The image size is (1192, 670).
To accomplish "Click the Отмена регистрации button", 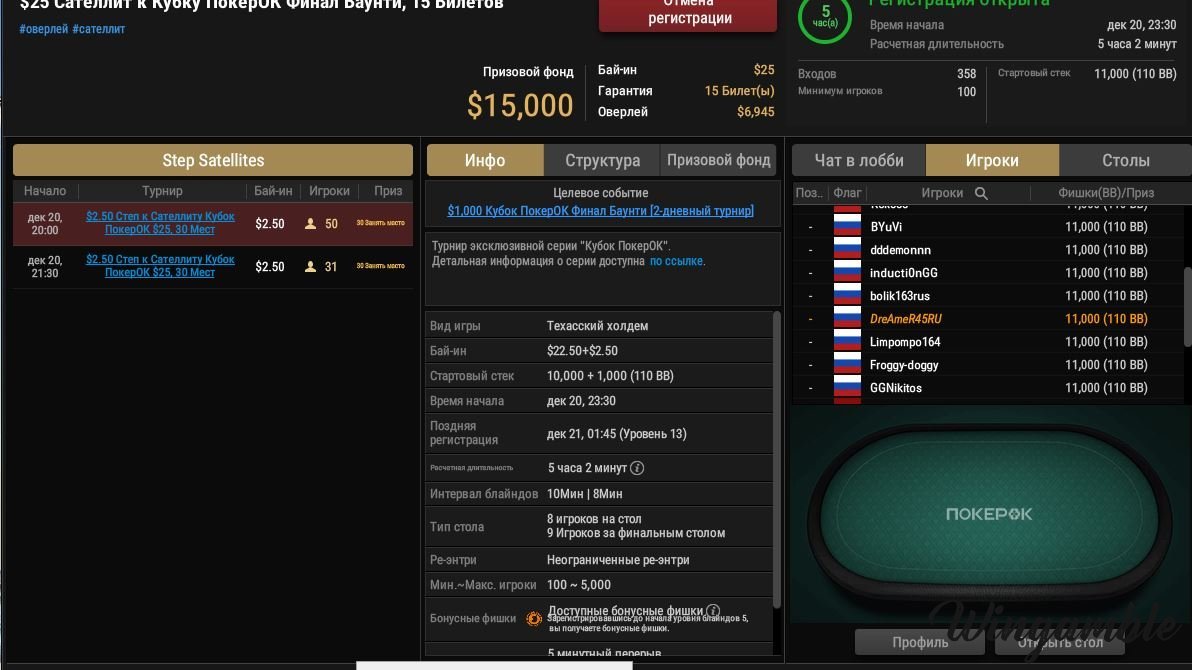I will click(688, 14).
